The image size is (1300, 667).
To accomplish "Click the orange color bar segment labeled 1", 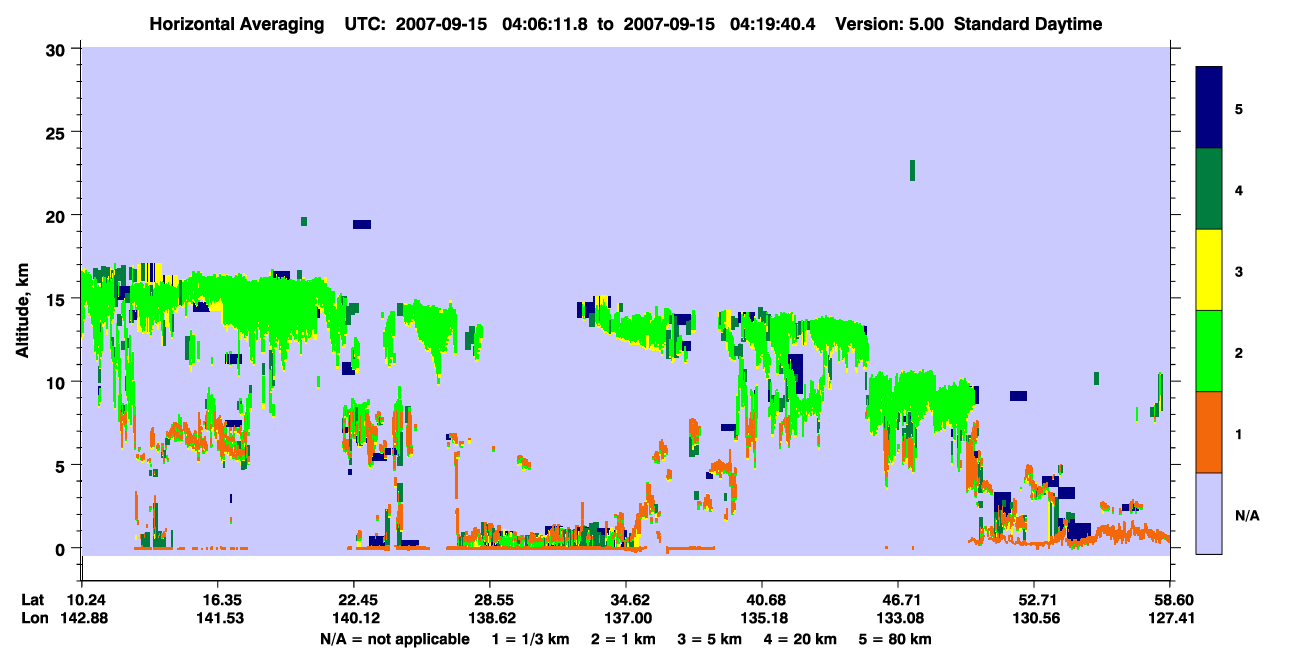I will [1209, 432].
